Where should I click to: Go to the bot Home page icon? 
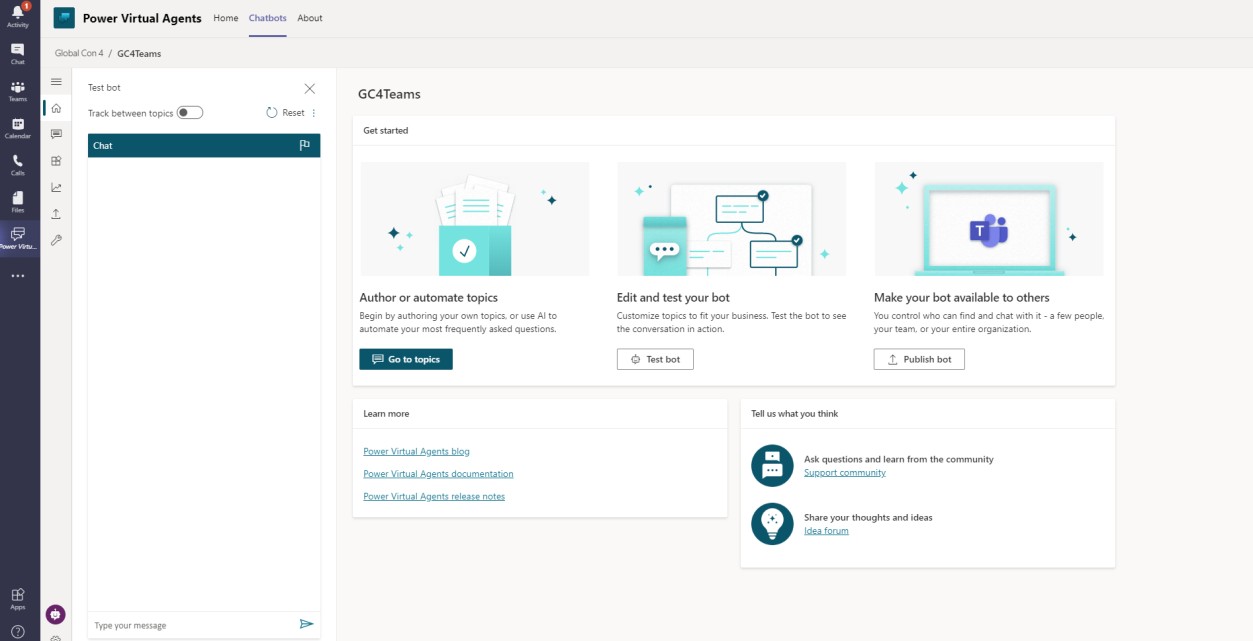(x=56, y=108)
